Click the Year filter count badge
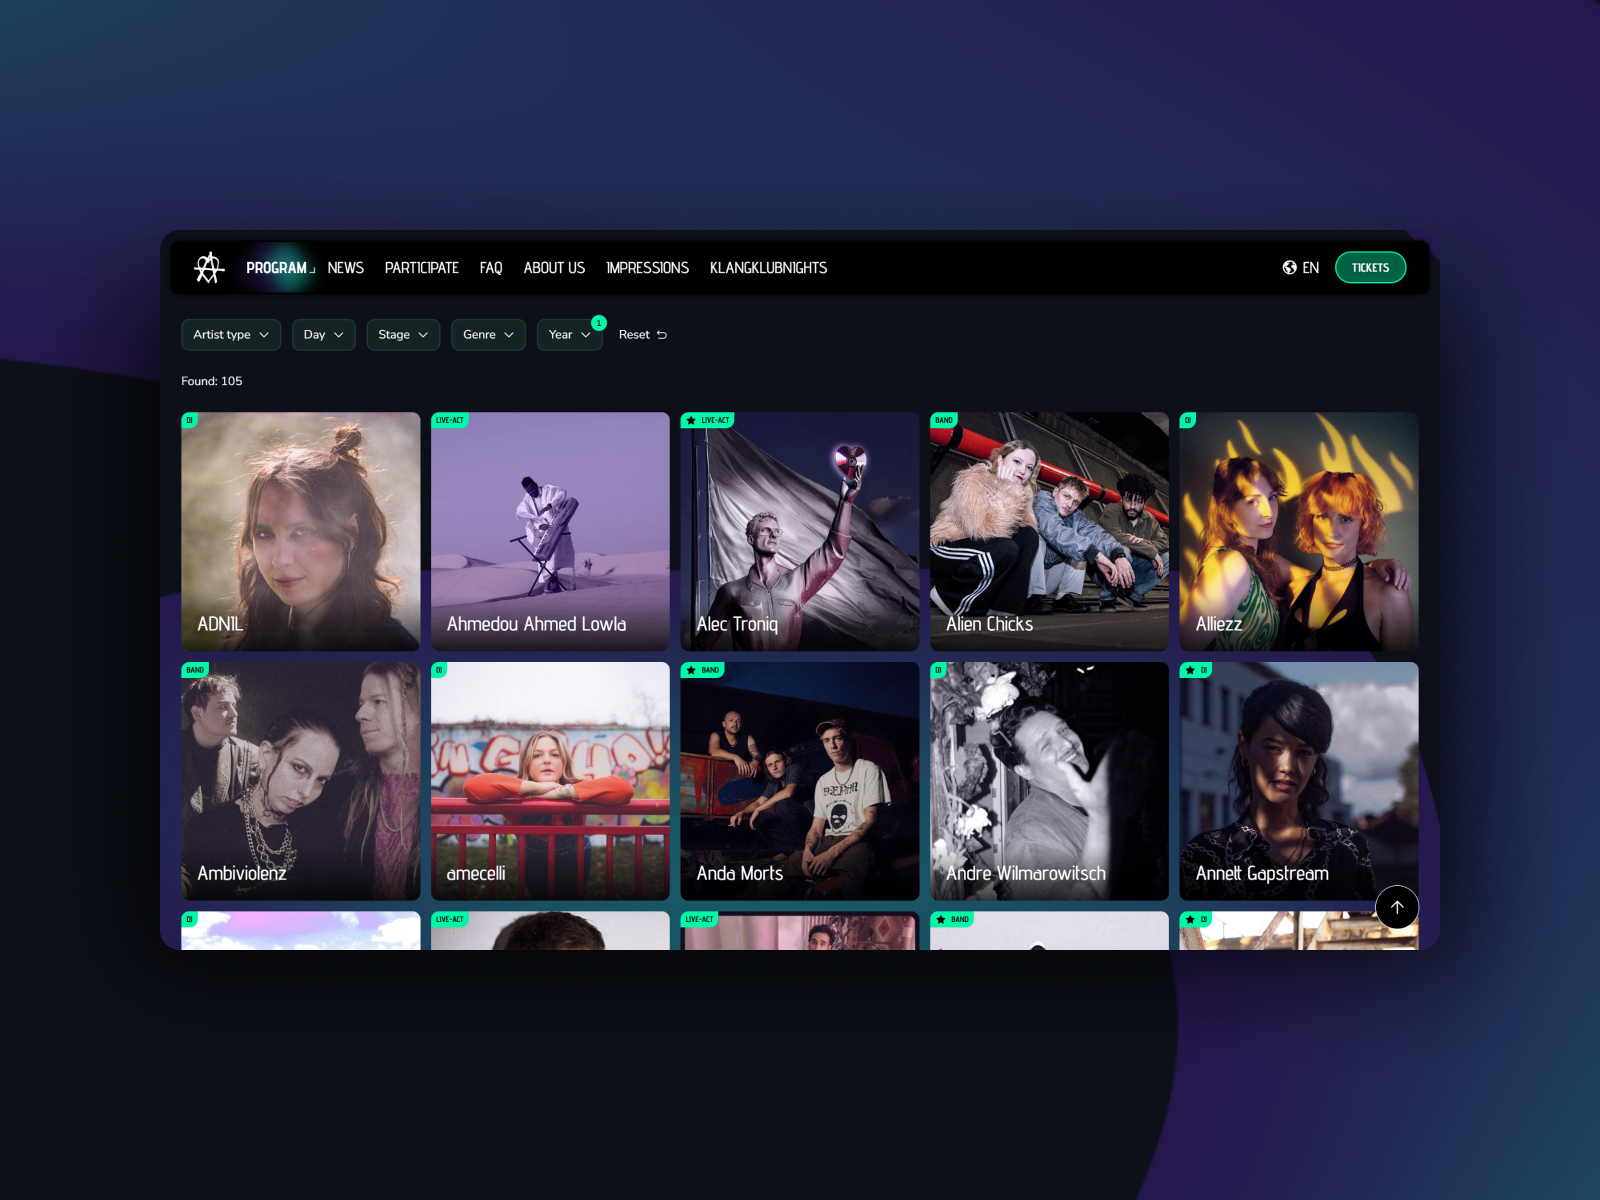The height and width of the screenshot is (1200, 1600). point(599,323)
